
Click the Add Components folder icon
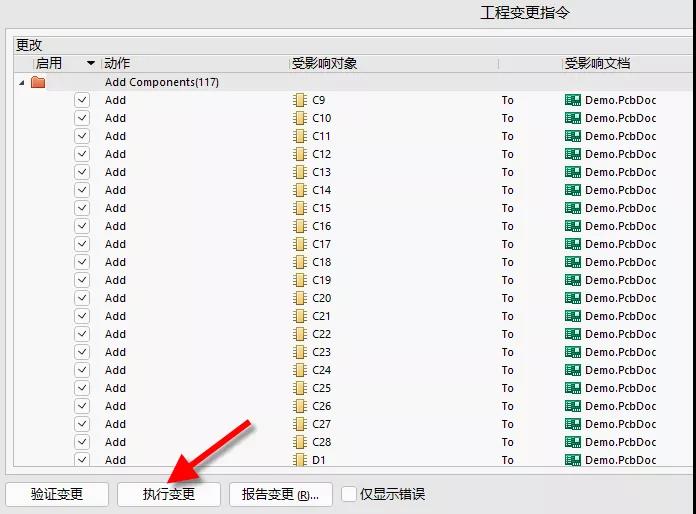[38, 82]
